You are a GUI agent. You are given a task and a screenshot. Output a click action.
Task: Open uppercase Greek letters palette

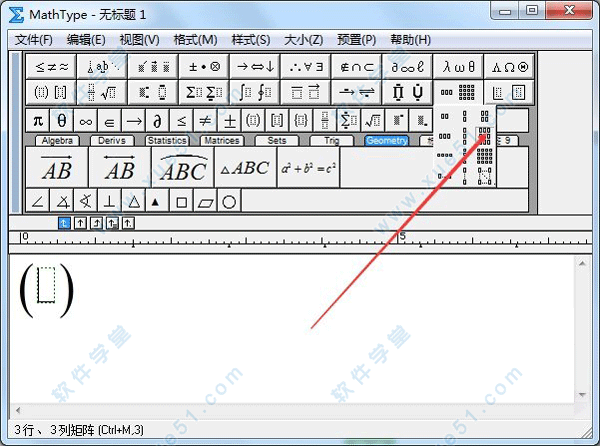pyautogui.click(x=509, y=67)
